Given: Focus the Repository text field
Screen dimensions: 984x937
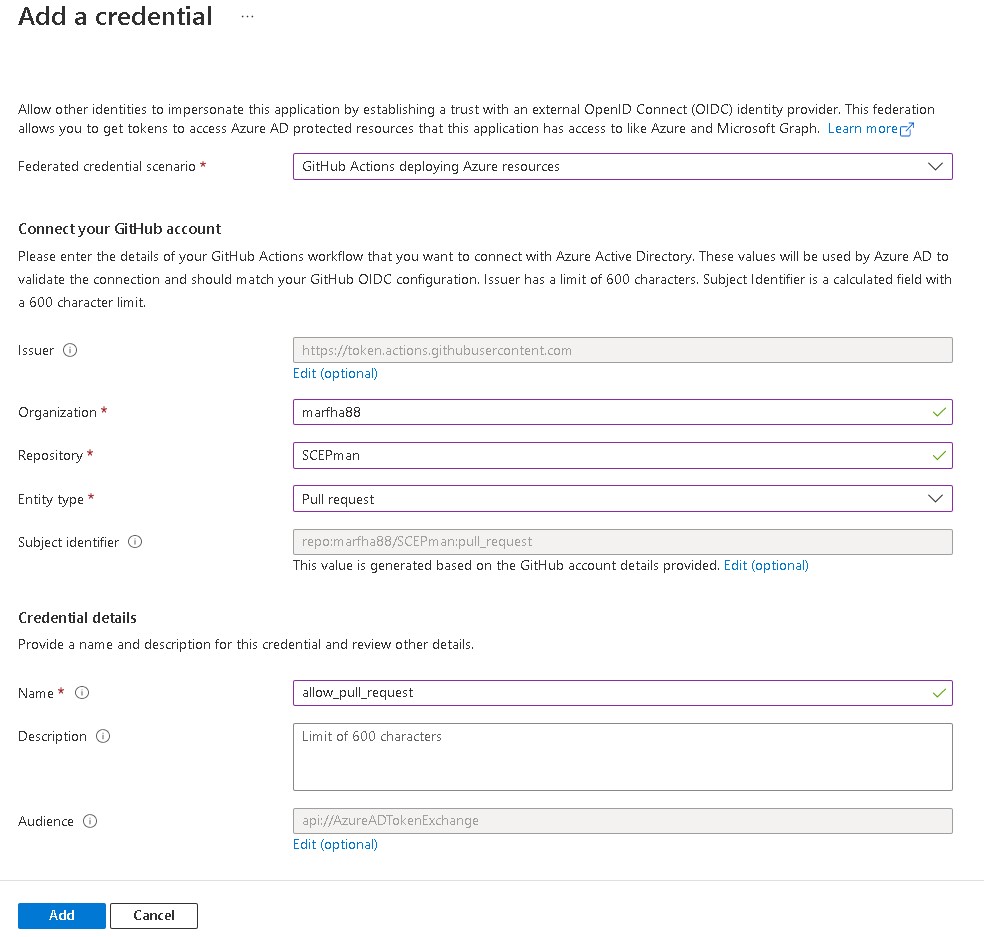Looking at the screenshot, I should coord(610,455).
